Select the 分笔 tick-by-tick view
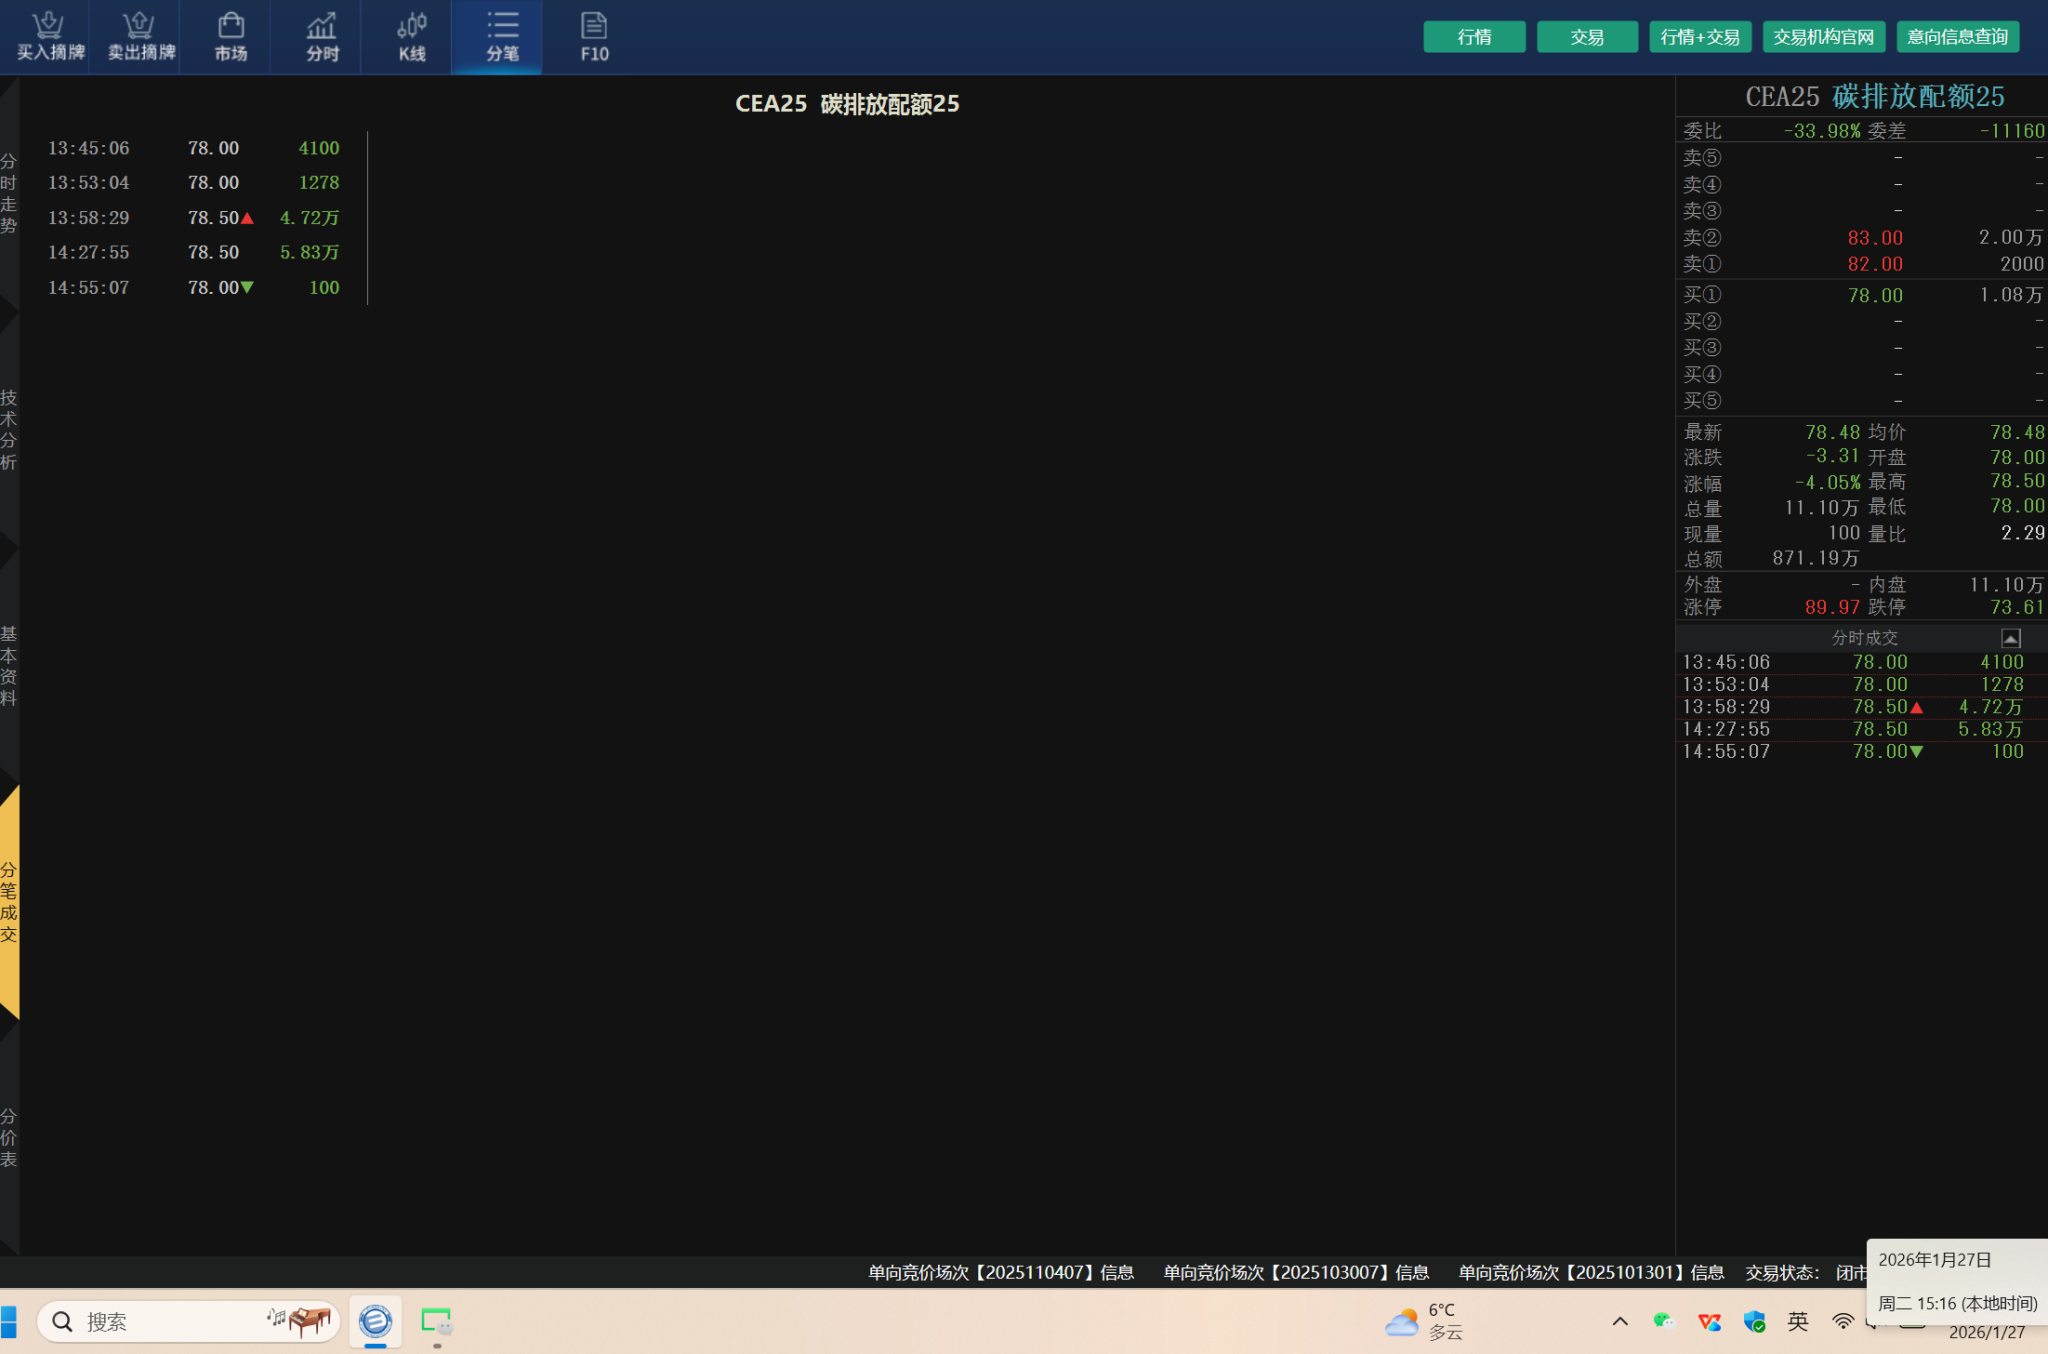2048x1354 pixels. [x=502, y=37]
